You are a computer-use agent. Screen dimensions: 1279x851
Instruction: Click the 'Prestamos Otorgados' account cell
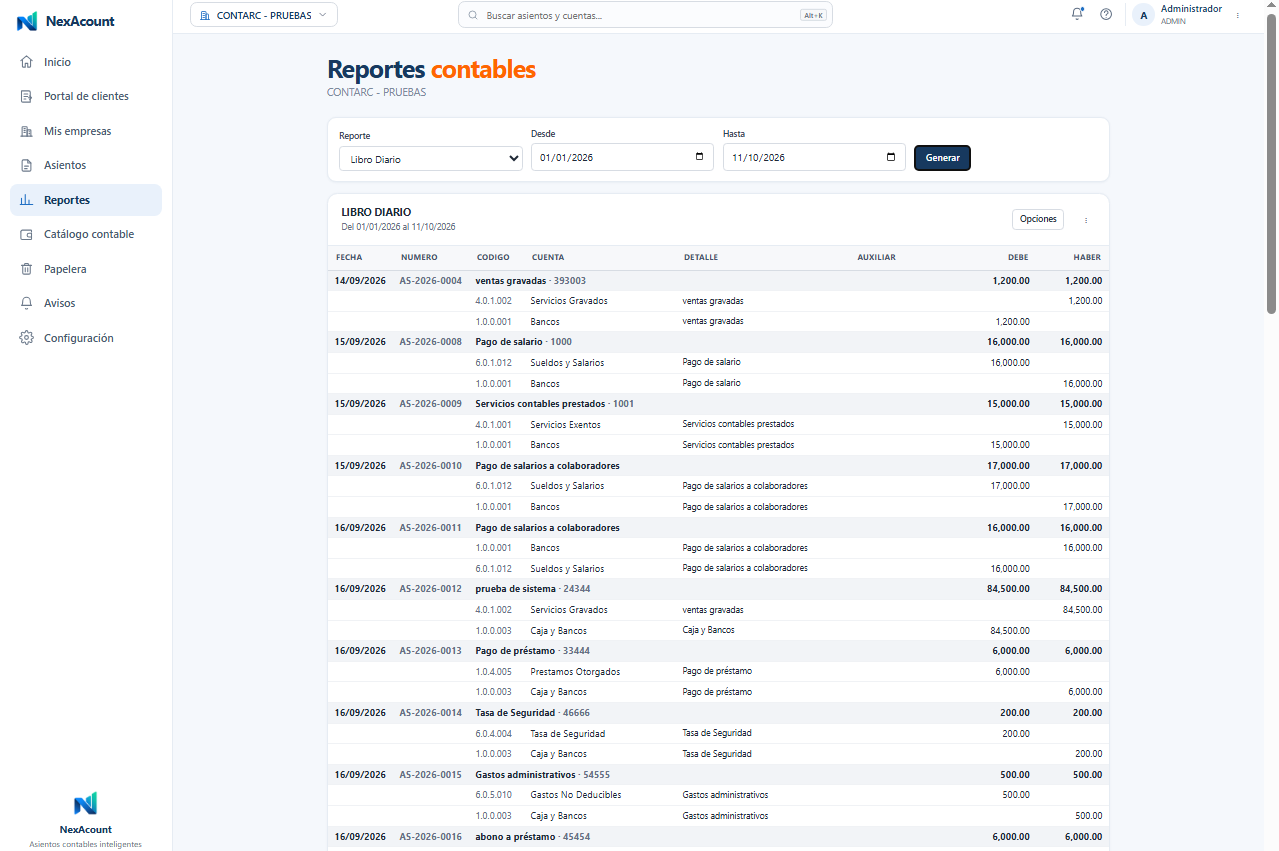[575, 672]
